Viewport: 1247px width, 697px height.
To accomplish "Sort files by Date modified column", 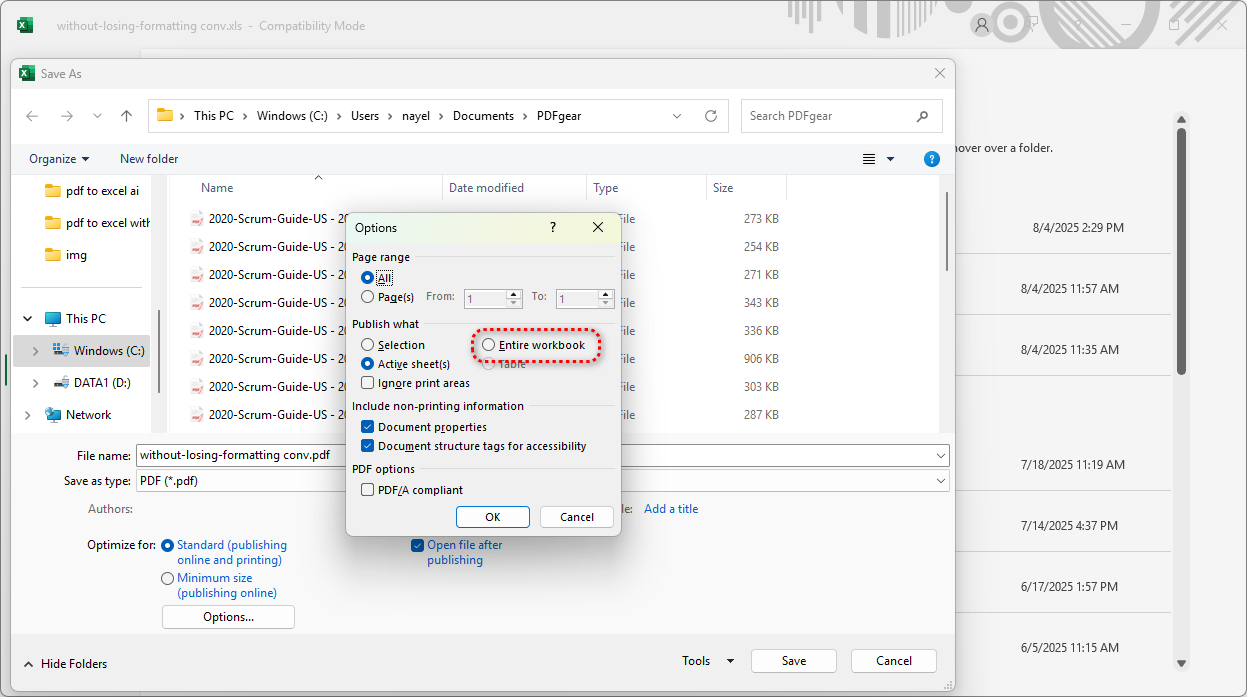I will tap(486, 188).
